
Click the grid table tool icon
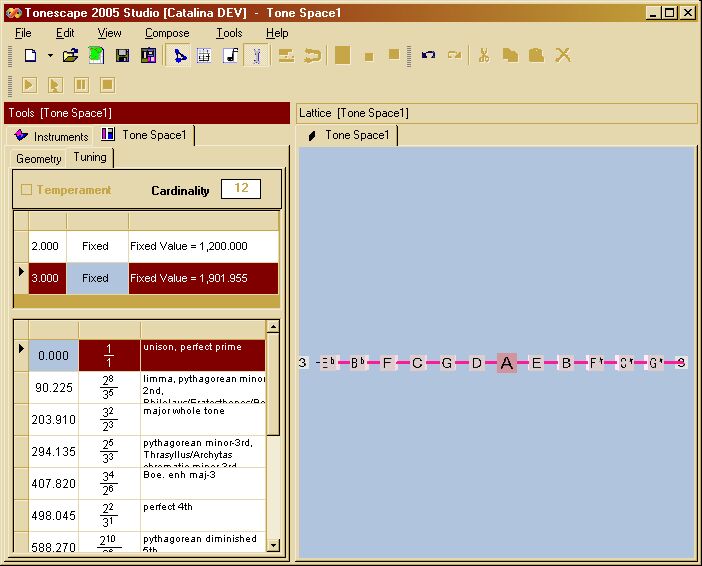click(204, 56)
